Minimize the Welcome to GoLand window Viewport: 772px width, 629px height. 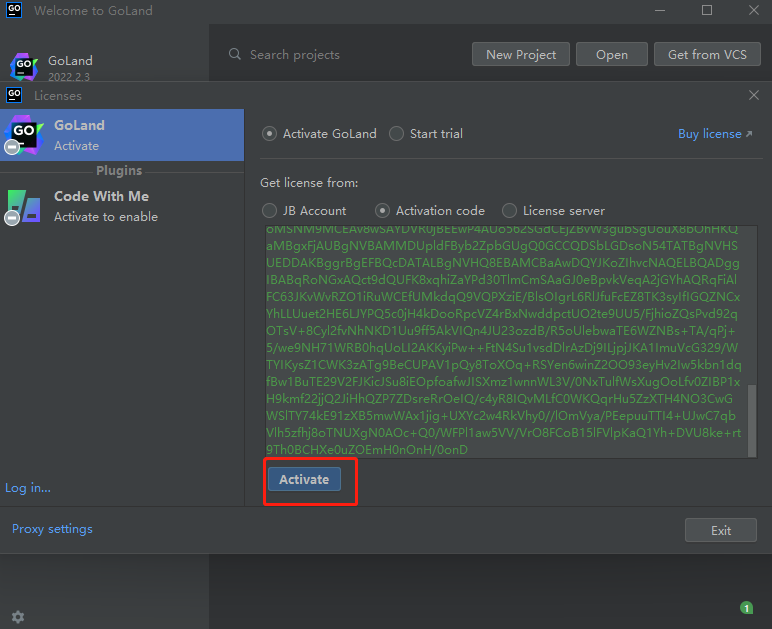pos(660,10)
